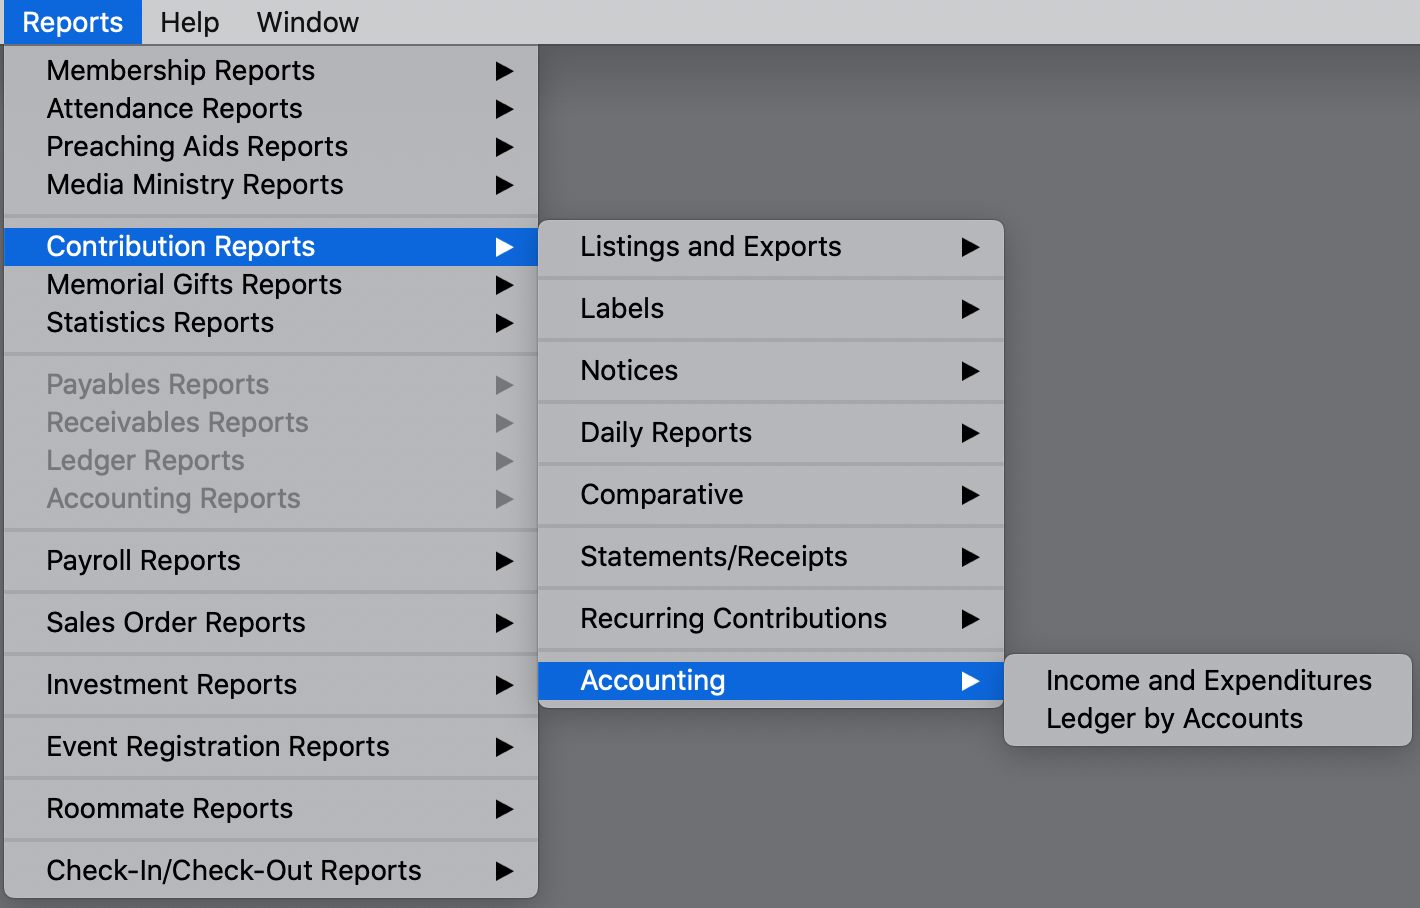Choose Preaching Aids Reports
This screenshot has height=908, width=1420.
(197, 147)
